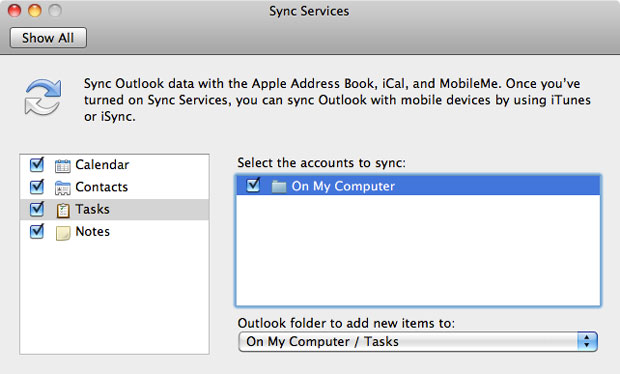Select the Calendar row label

click(102, 164)
